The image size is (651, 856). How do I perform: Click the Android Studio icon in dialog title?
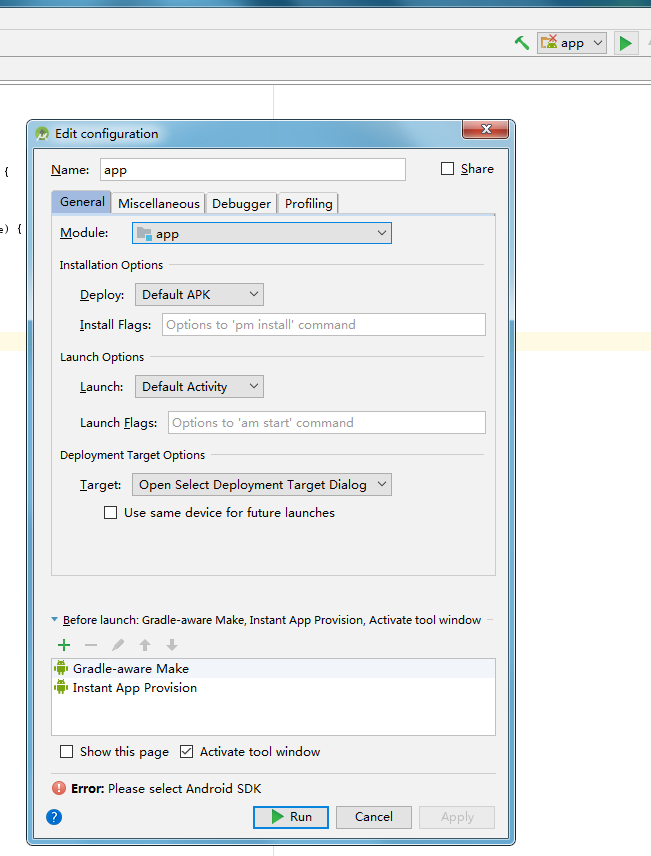point(42,134)
